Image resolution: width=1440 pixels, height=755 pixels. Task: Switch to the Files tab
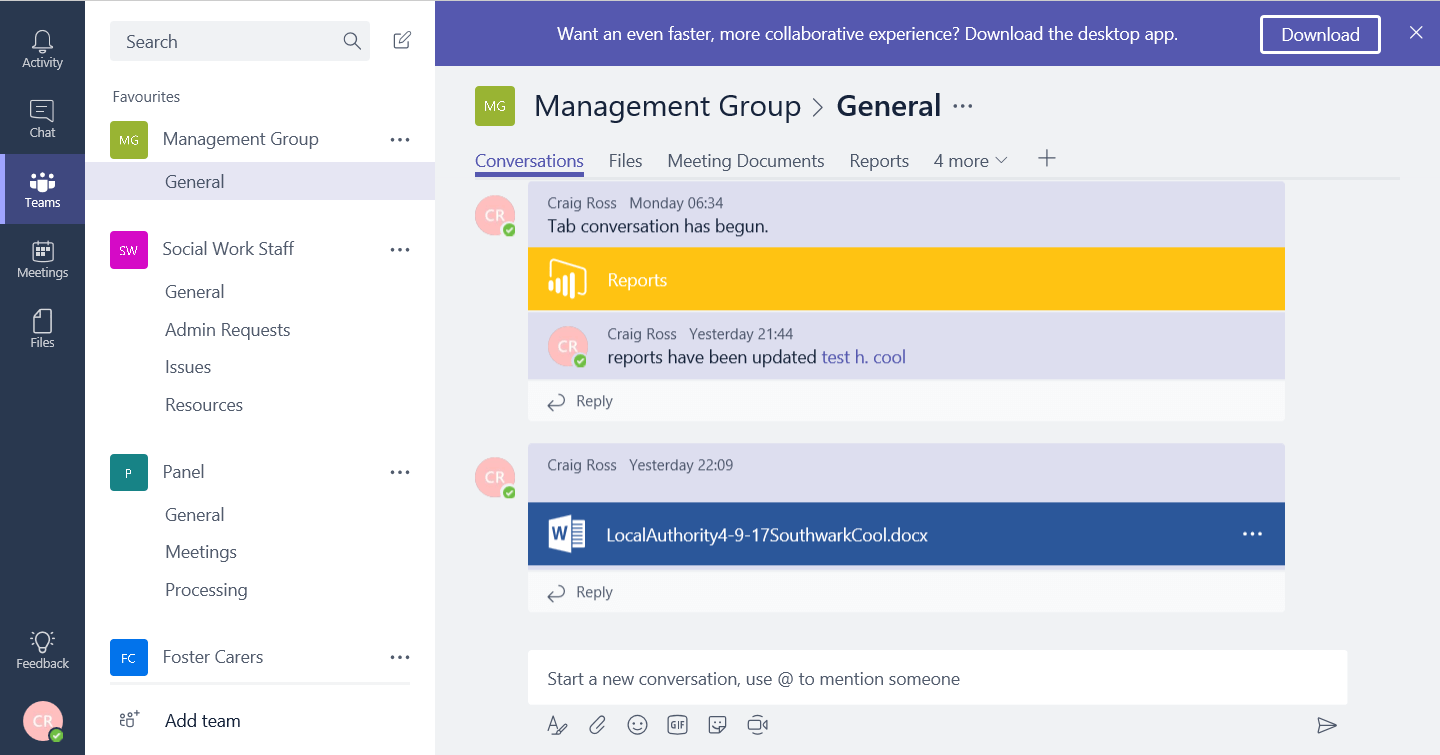tap(625, 161)
